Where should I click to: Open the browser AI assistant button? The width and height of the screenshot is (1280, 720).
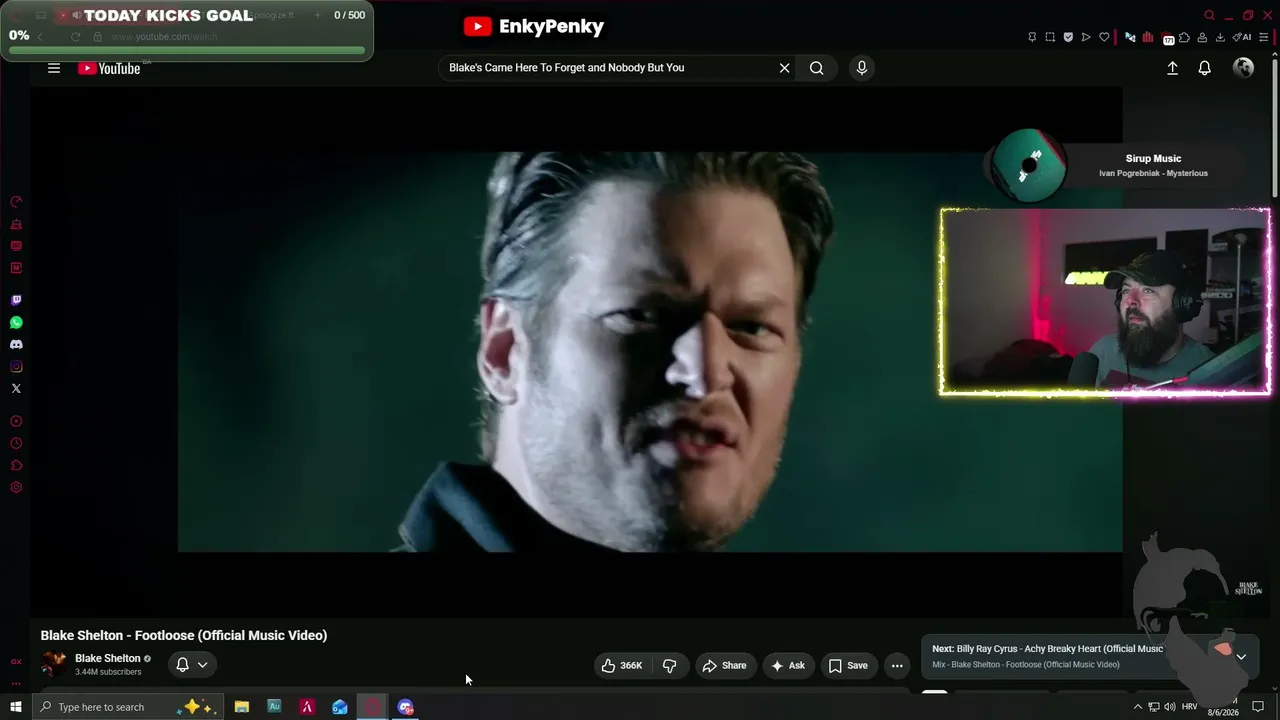1242,37
